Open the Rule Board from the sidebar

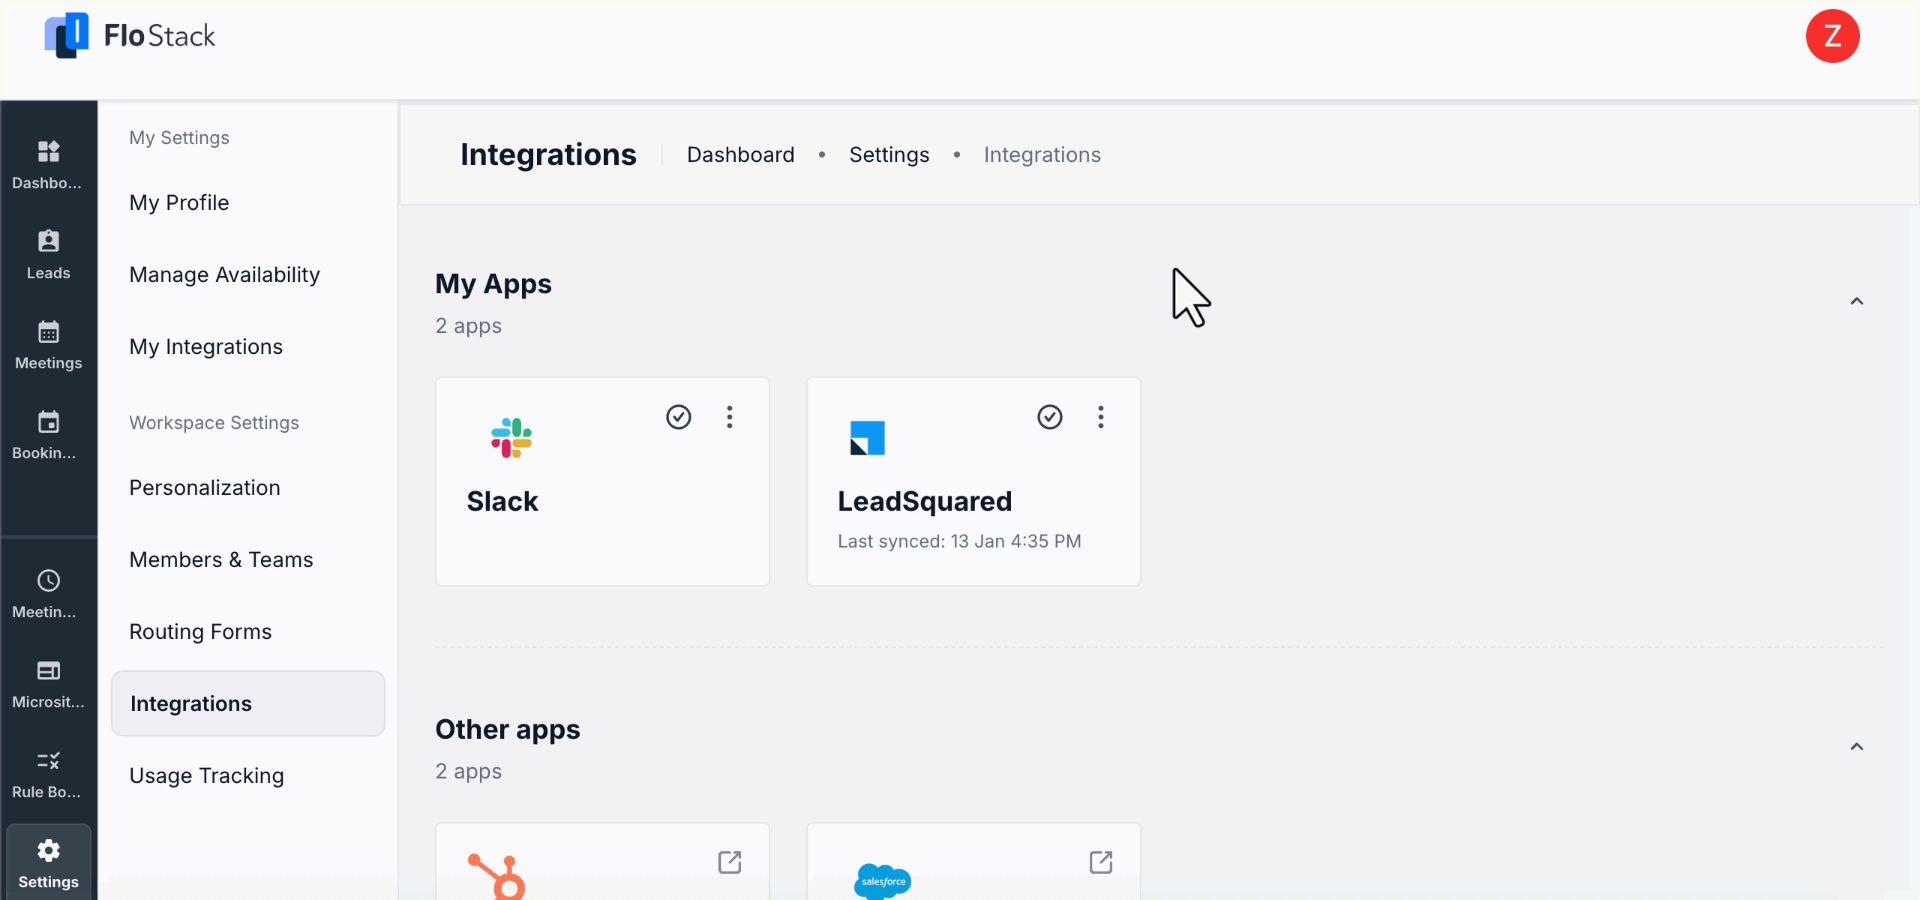pos(48,772)
